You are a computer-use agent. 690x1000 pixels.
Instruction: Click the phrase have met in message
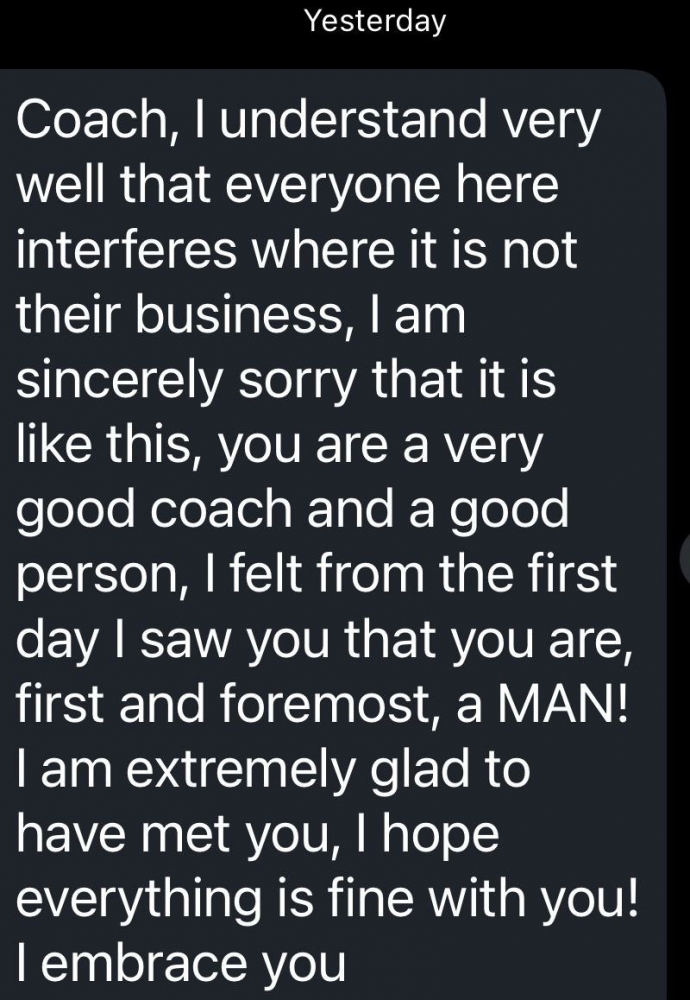[x=122, y=834]
